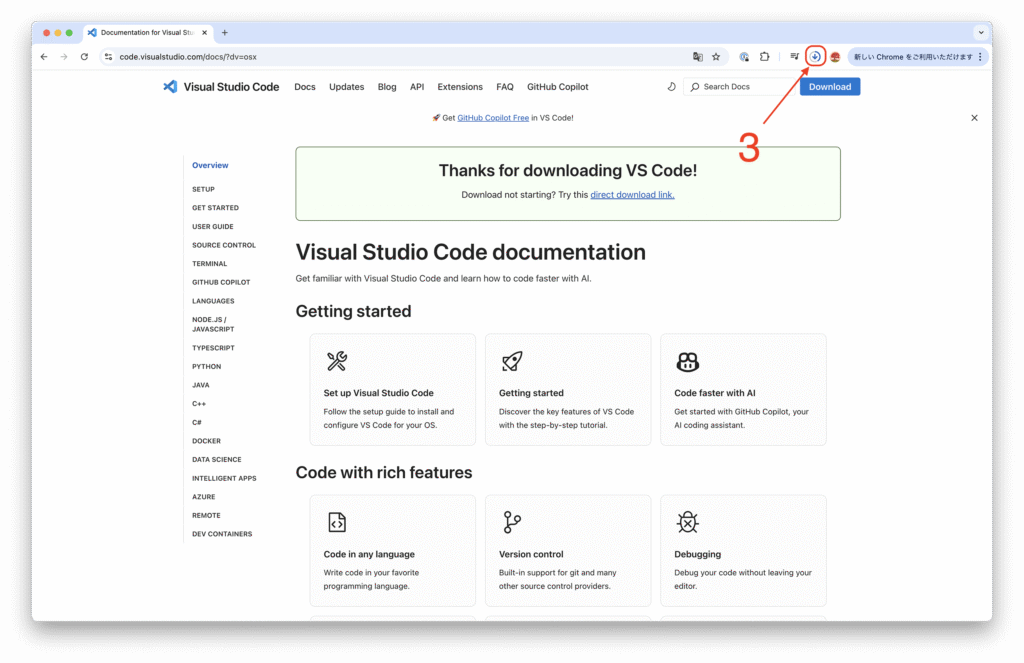Expand the LANGUAGES sidebar section

214,301
